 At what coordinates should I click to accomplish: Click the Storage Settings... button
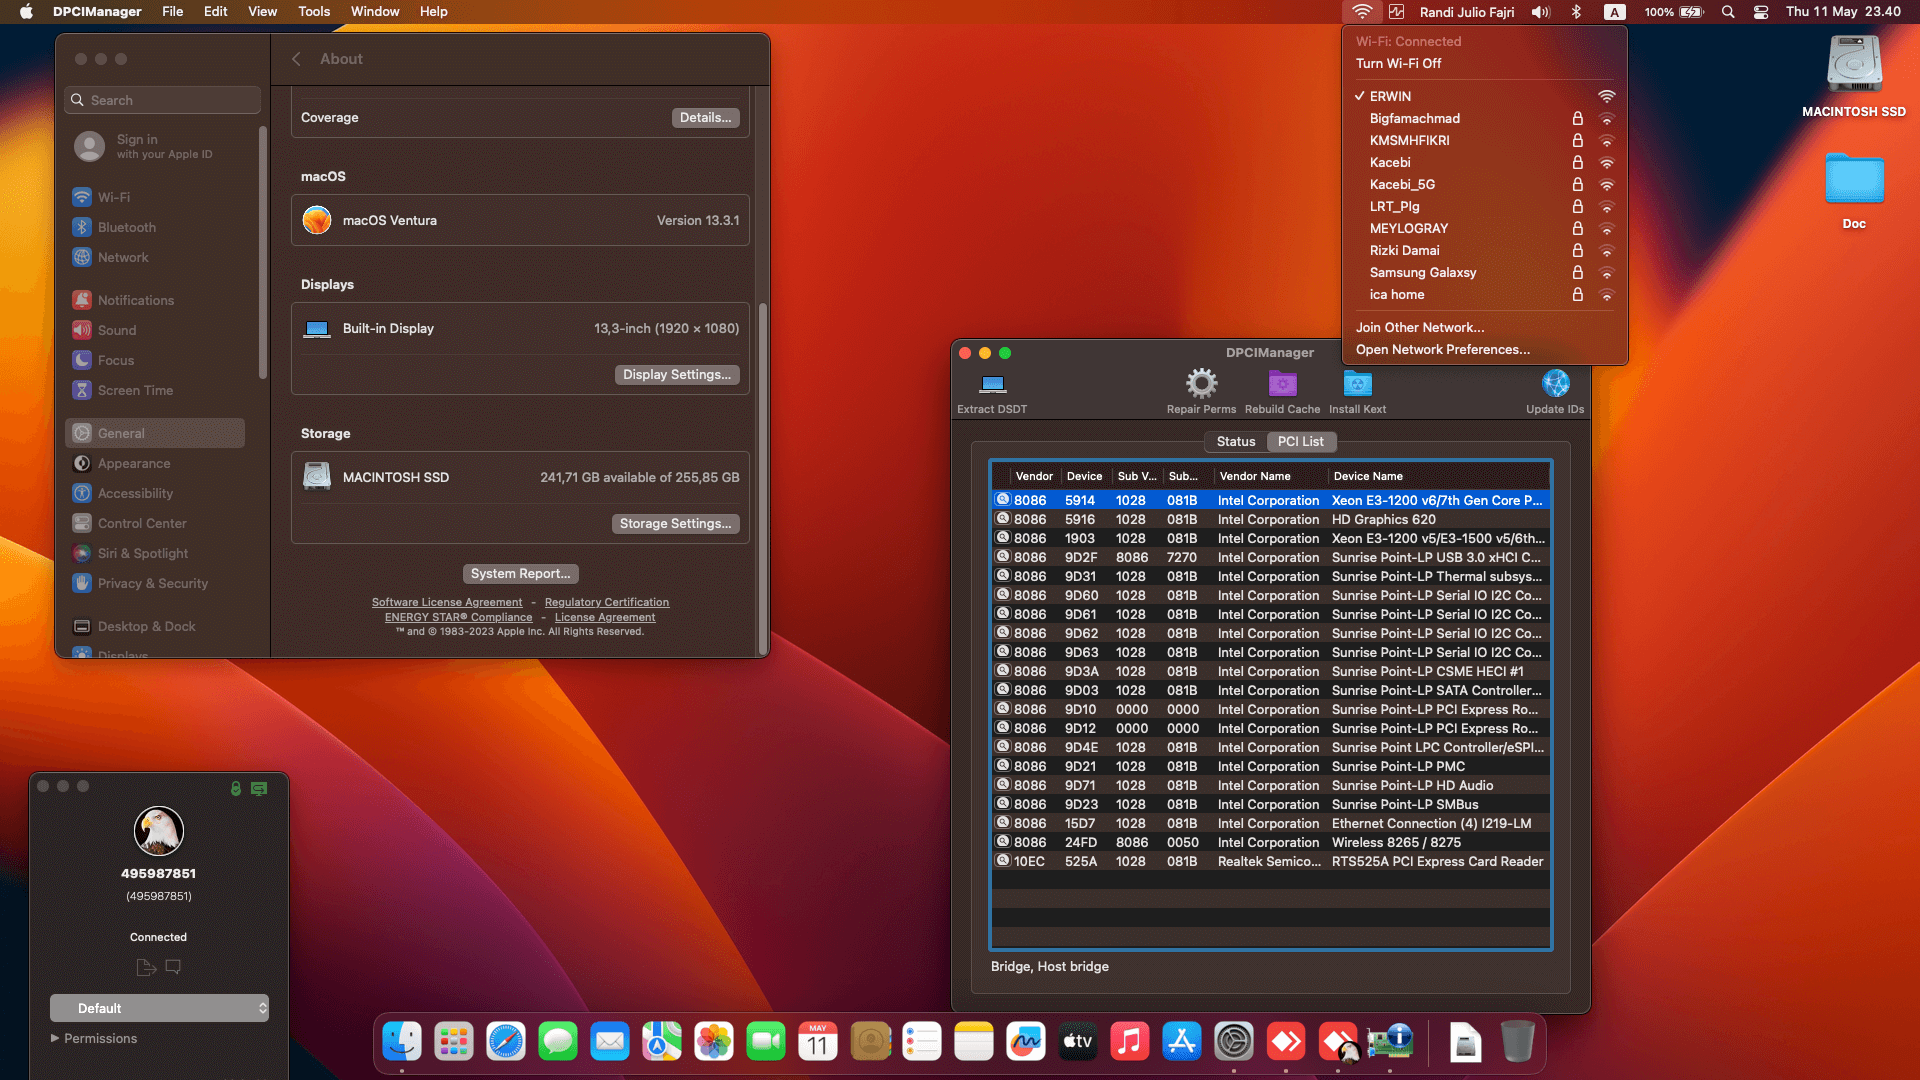click(675, 523)
